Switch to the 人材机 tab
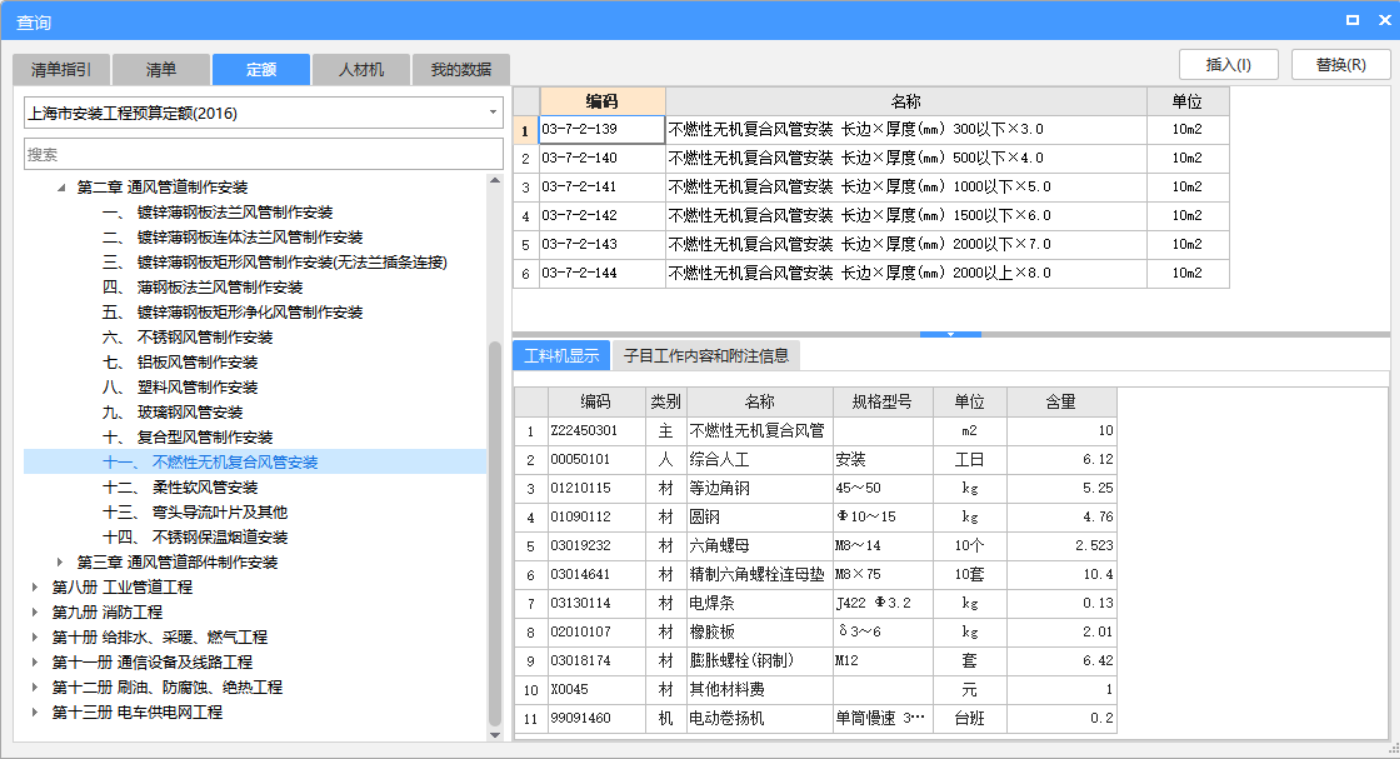This screenshot has height=759, width=1400. click(361, 69)
